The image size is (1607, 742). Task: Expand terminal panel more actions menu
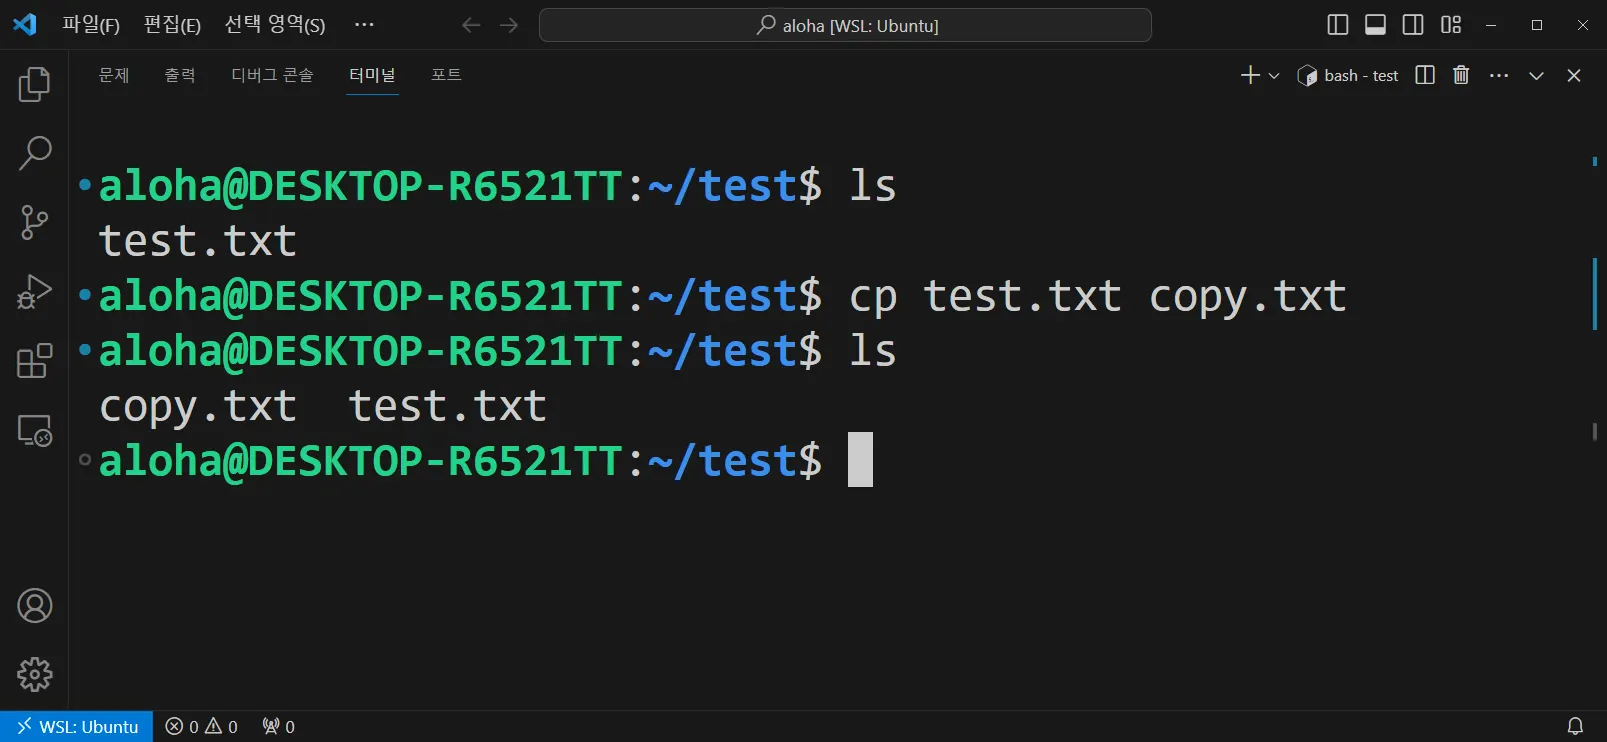pyautogui.click(x=1498, y=75)
